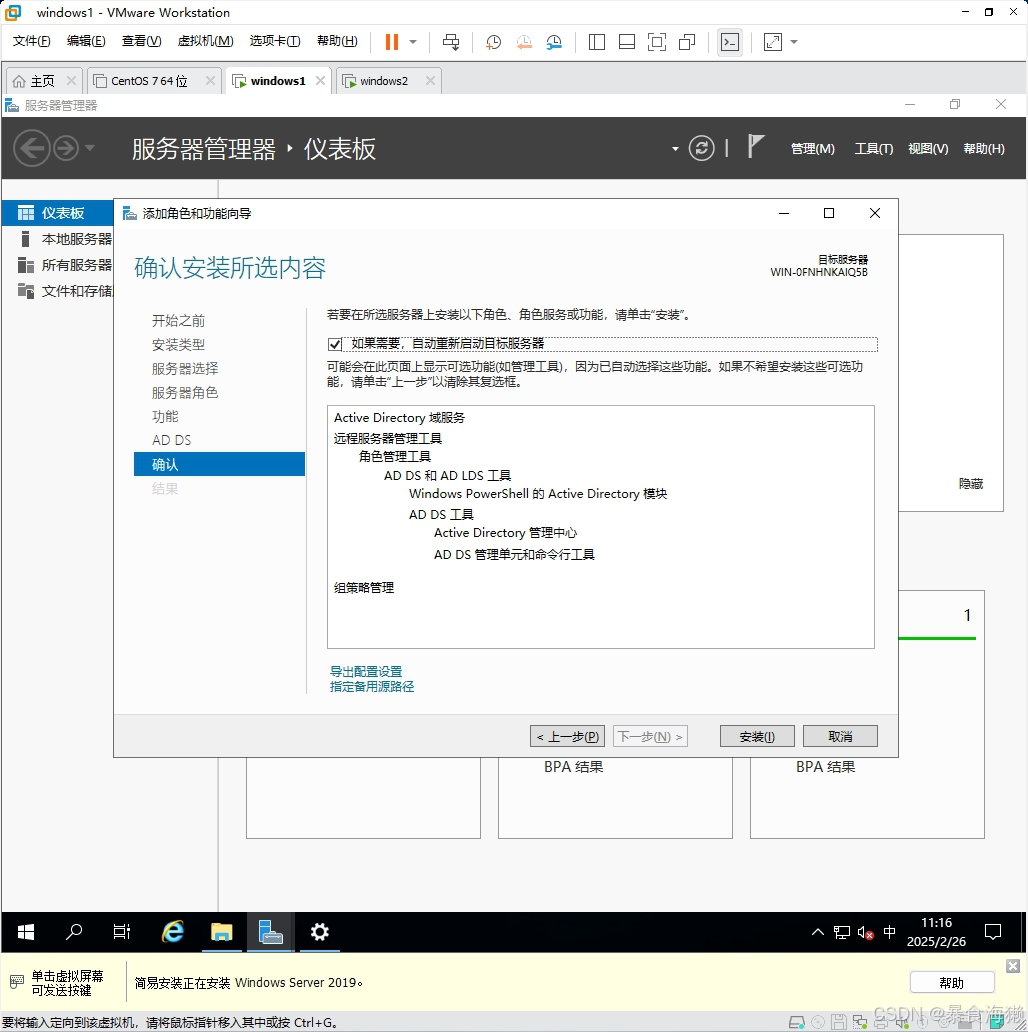Image resolution: width=1028 pixels, height=1032 pixels.
Task: Click the muted volume tray icon
Action: 865,933
